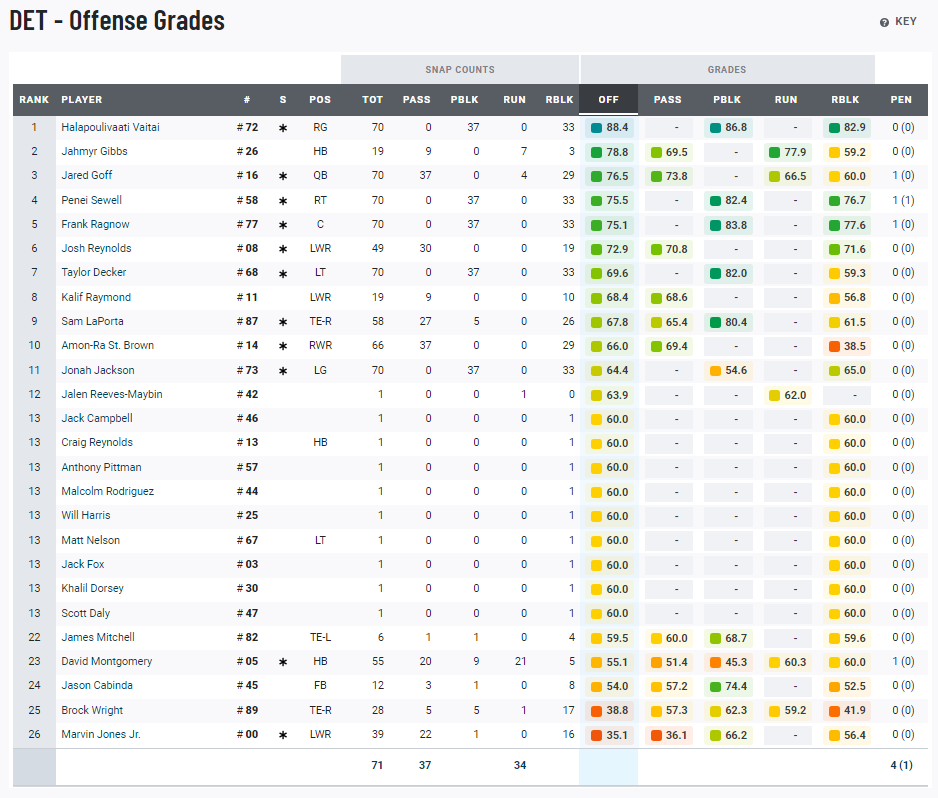
Task: Switch to the SNAP COUNTS section header
Action: (460, 69)
